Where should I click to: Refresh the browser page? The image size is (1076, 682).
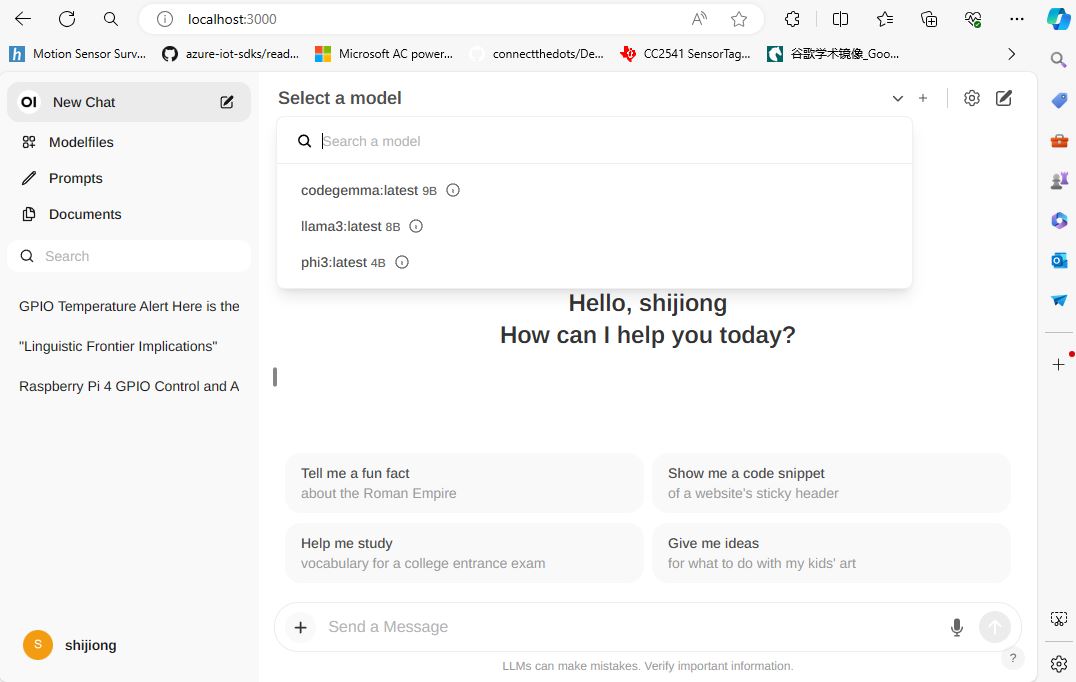[x=67, y=19]
